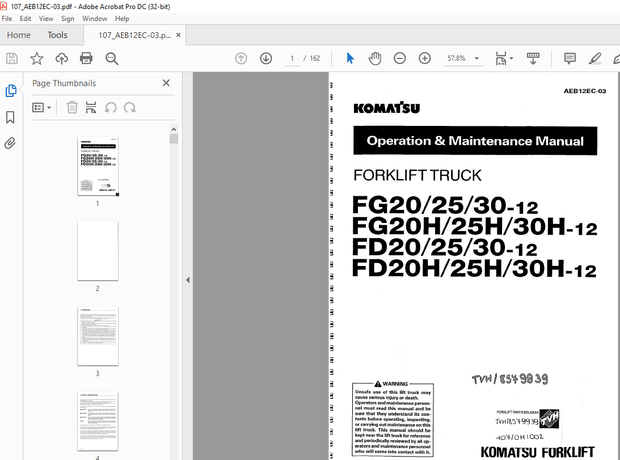Click the 'Operation & Maintenance Manual' heading
Screen dimensions: 620x460
pos(475,141)
